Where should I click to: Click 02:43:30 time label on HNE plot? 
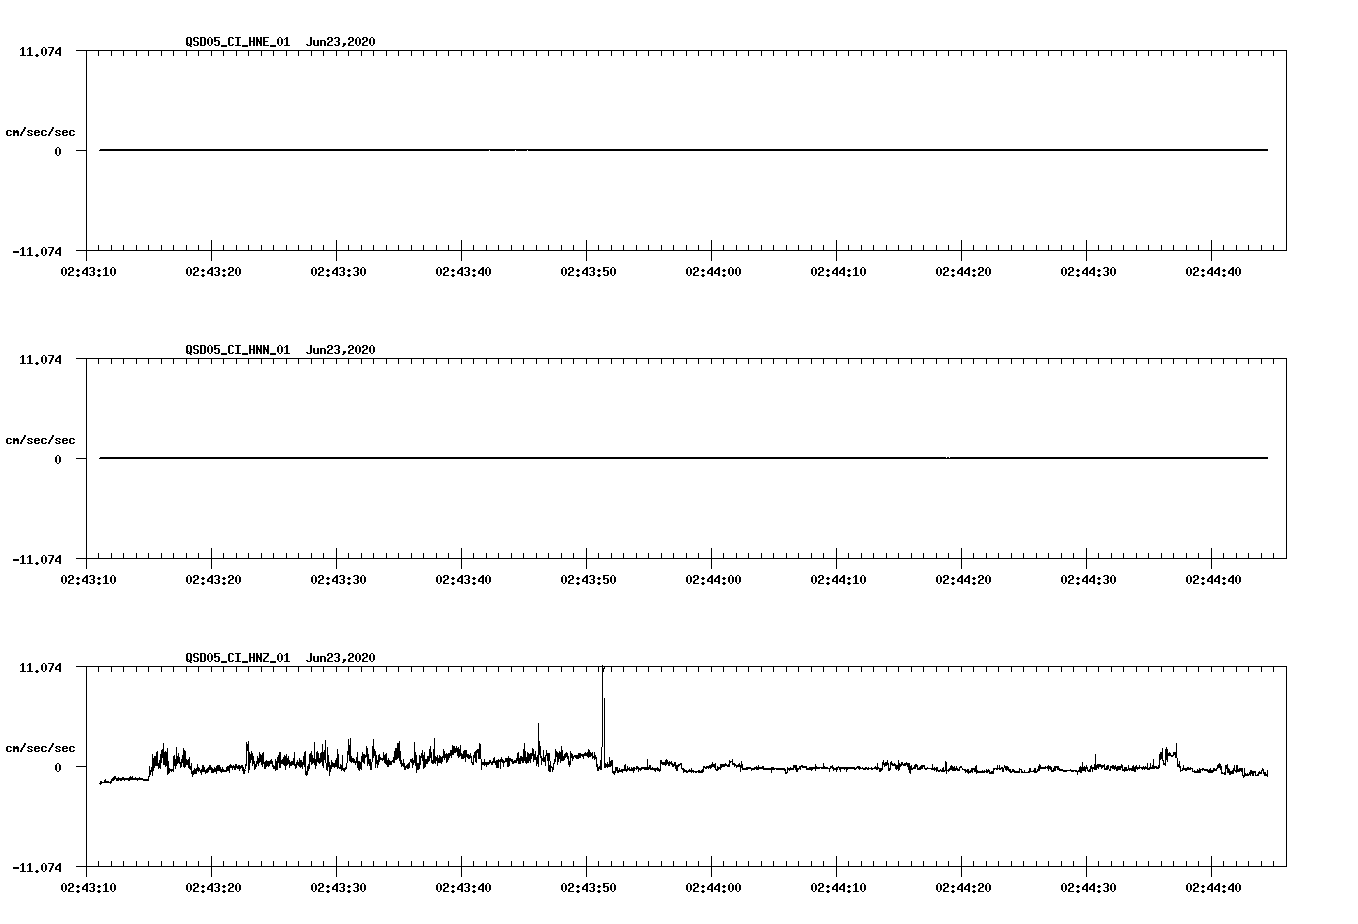tap(338, 271)
